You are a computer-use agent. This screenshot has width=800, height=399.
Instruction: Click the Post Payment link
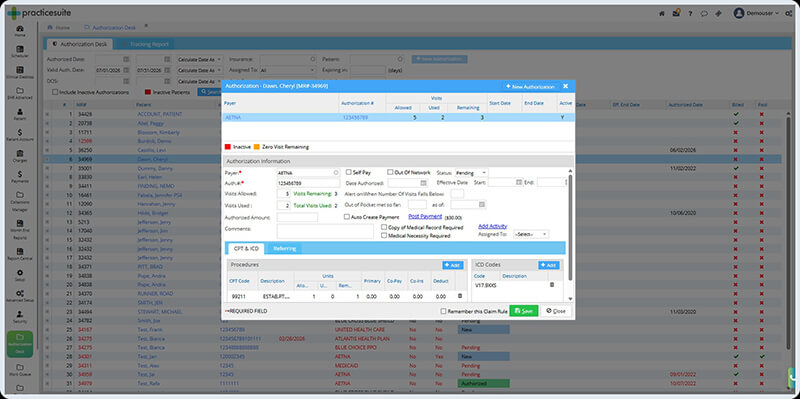[425, 216]
